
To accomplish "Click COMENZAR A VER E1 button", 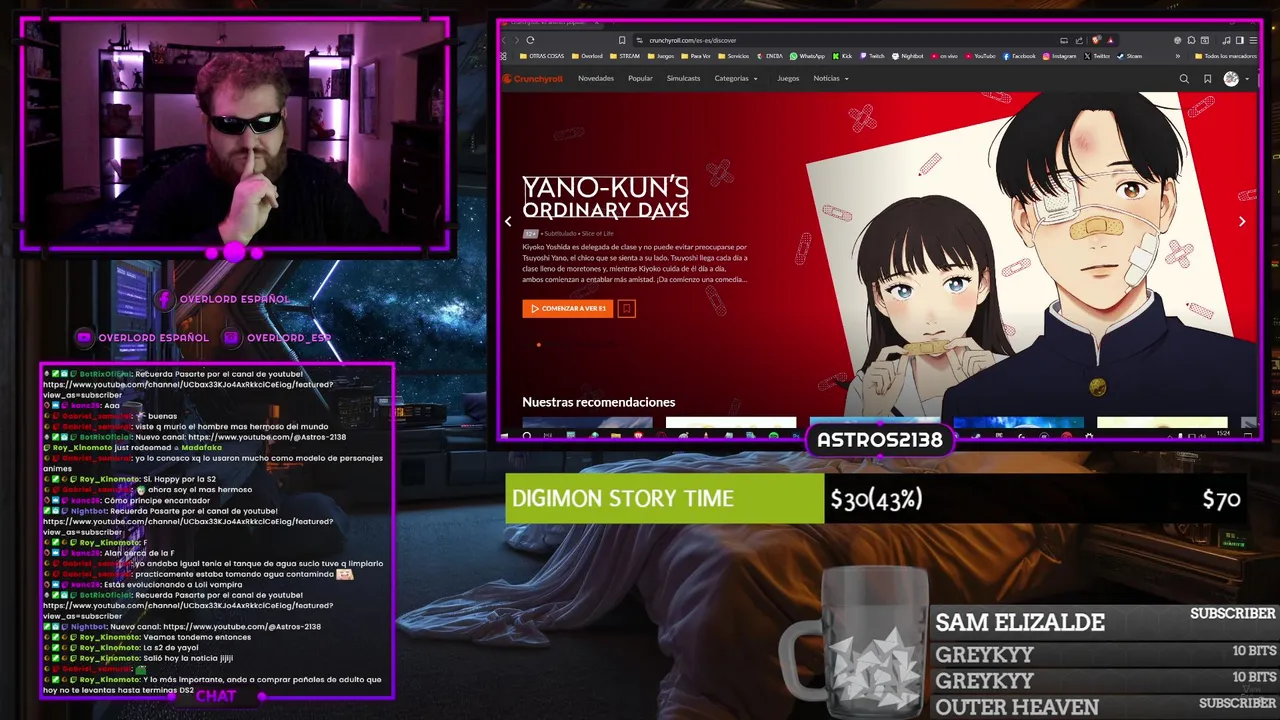I will click(x=568, y=308).
